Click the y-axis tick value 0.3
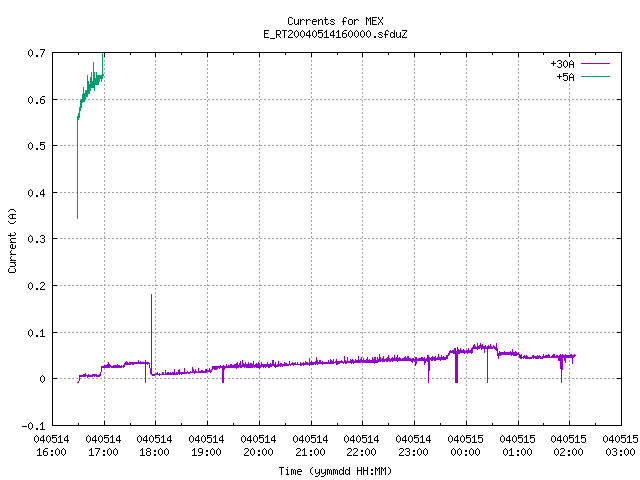Image resolution: width=640 pixels, height=480 pixels. tap(36, 239)
